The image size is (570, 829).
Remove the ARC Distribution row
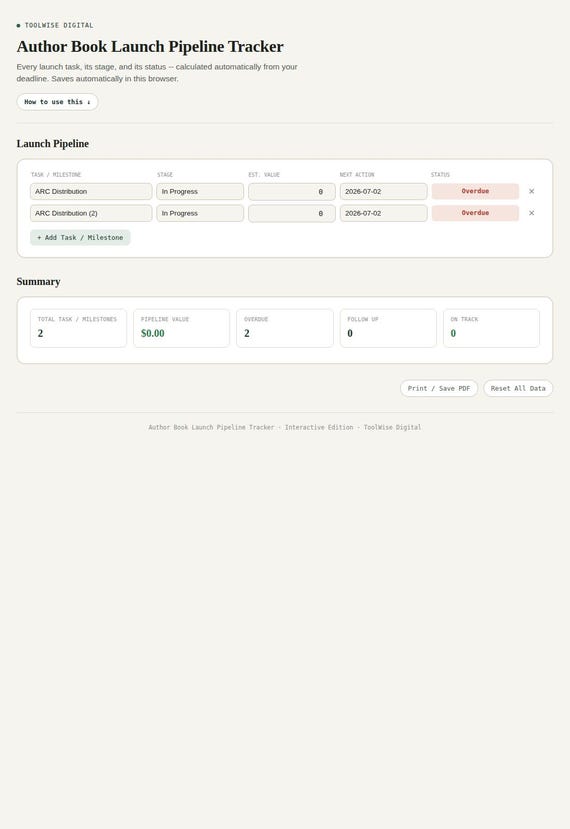pos(531,191)
